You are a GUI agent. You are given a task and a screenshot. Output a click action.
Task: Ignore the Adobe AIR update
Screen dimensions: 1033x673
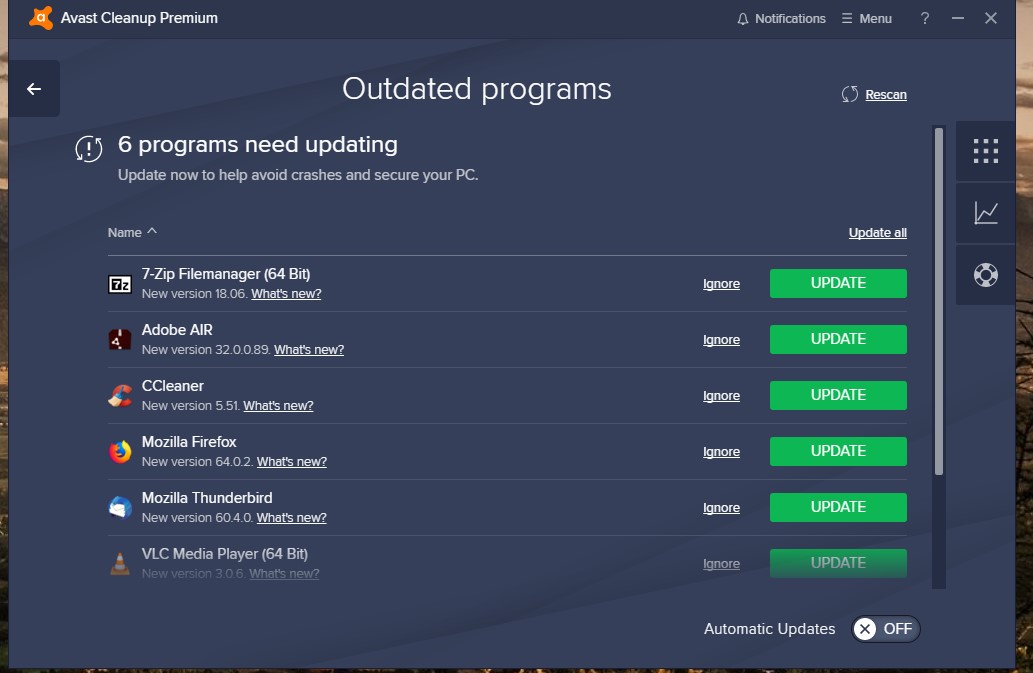721,340
